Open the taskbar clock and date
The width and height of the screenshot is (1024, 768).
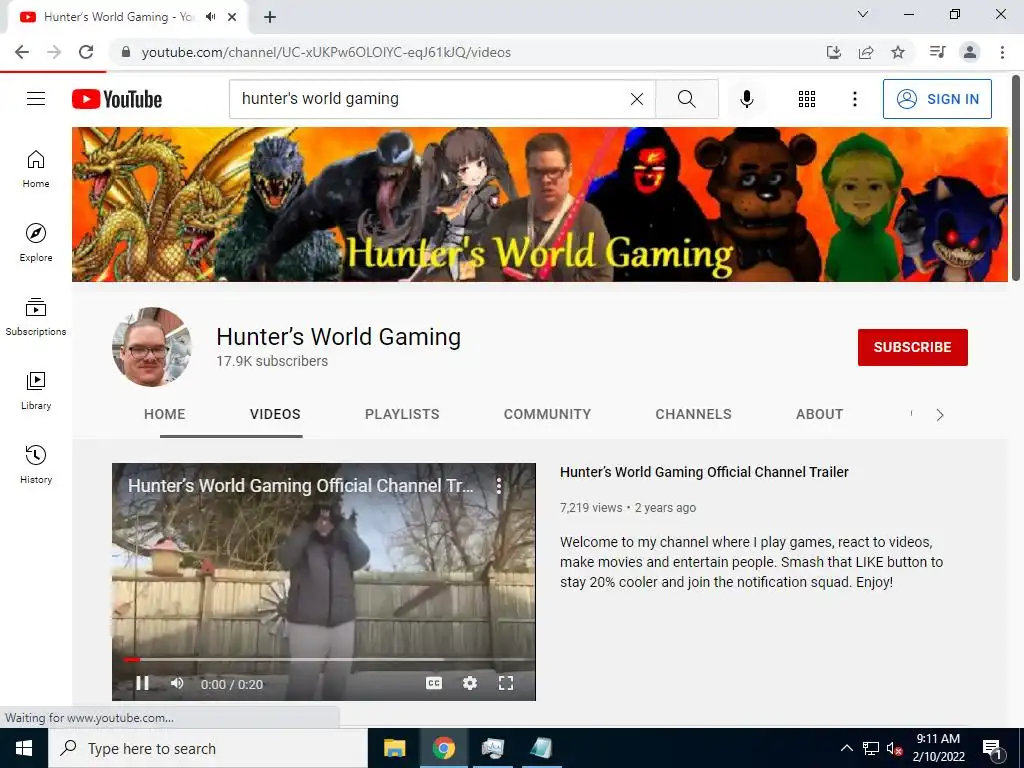click(x=938, y=748)
